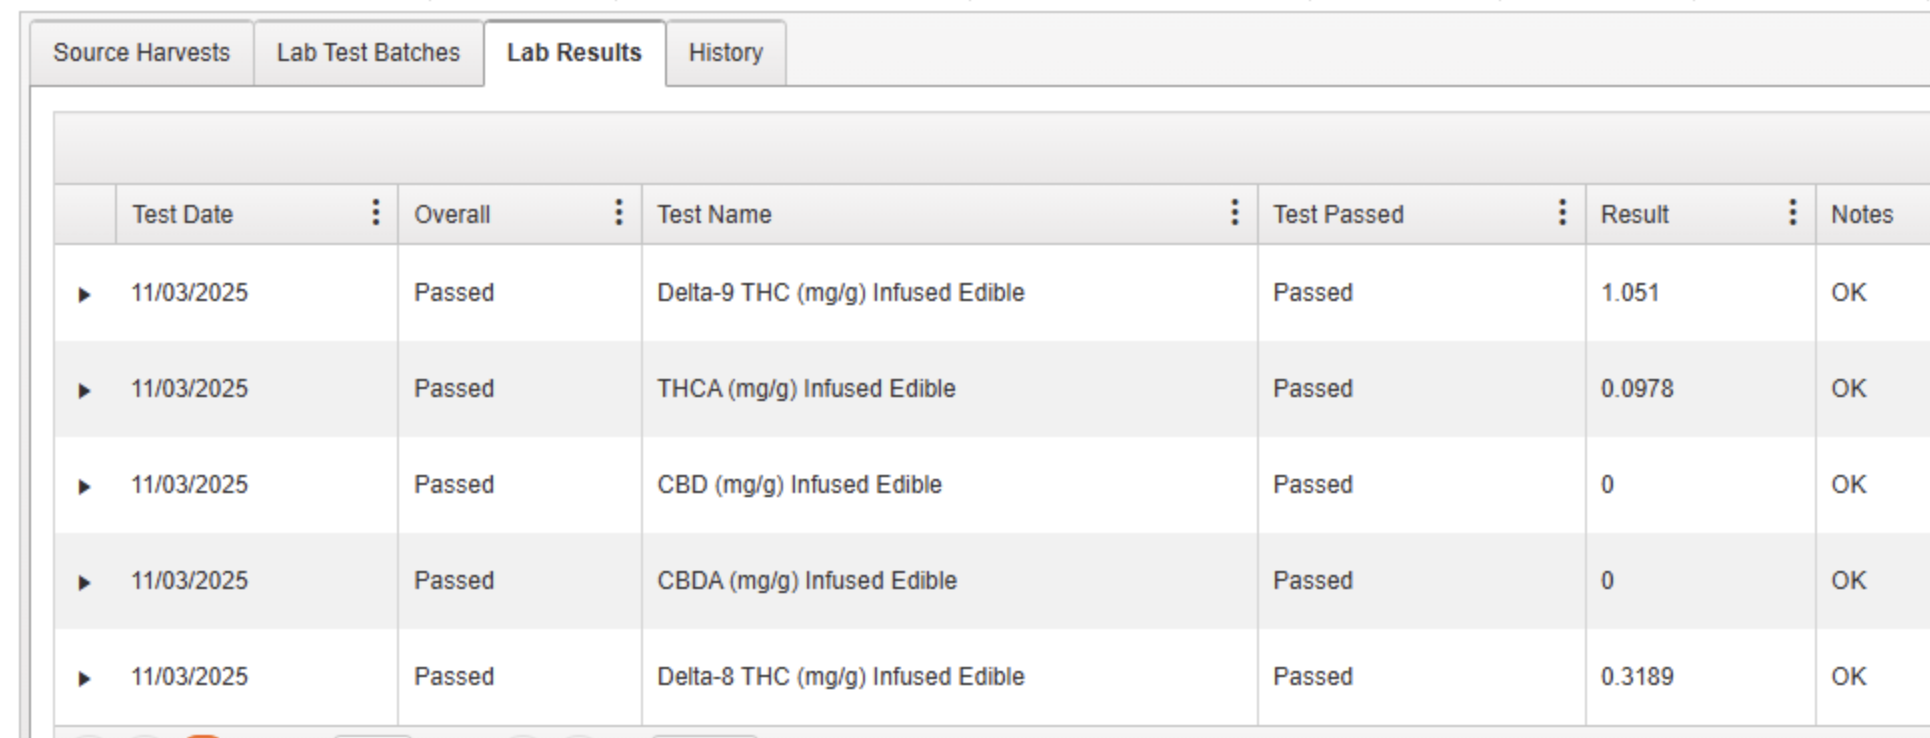Select the Lab Results tab
The height and width of the screenshot is (738, 1930).
point(574,53)
